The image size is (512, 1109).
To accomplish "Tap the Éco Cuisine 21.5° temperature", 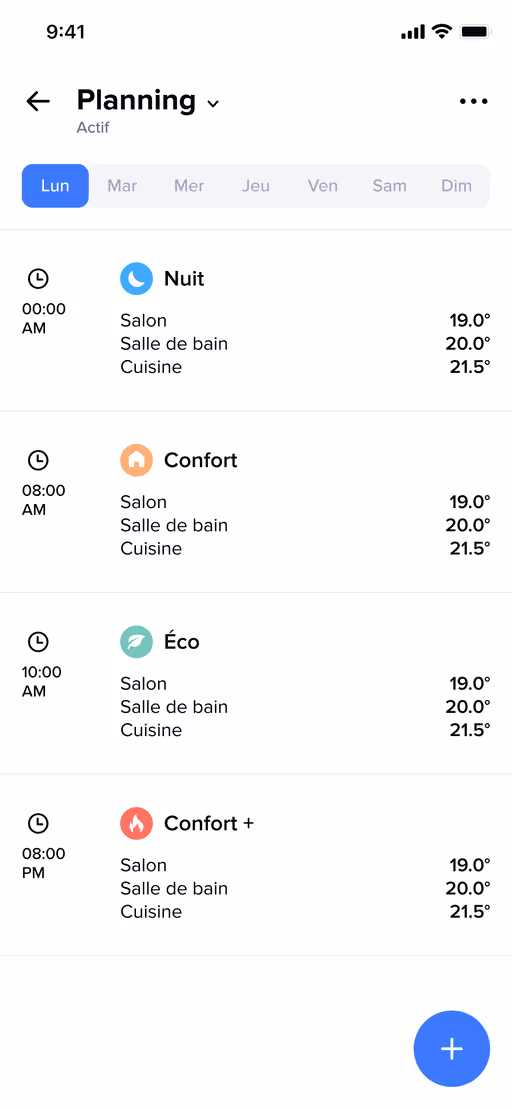I will 470,730.
